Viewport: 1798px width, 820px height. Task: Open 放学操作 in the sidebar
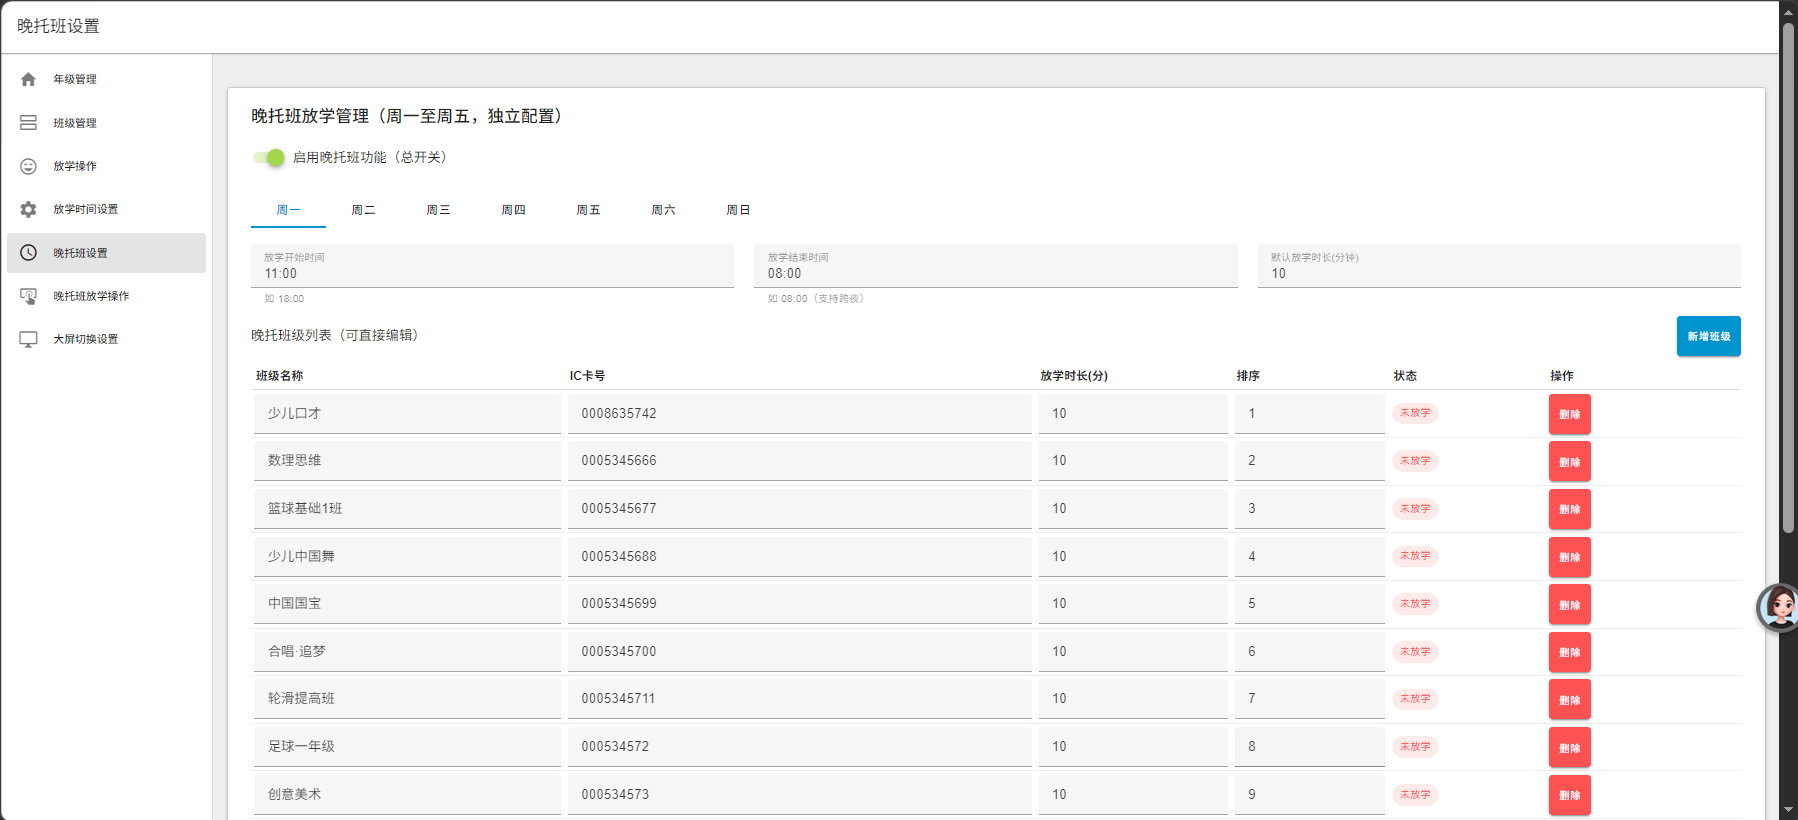coord(106,166)
